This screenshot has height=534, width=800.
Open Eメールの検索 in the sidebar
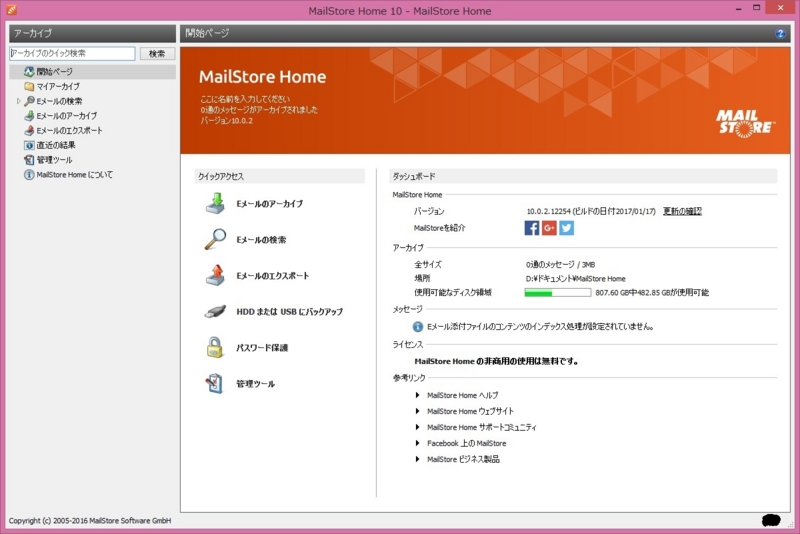click(x=59, y=101)
